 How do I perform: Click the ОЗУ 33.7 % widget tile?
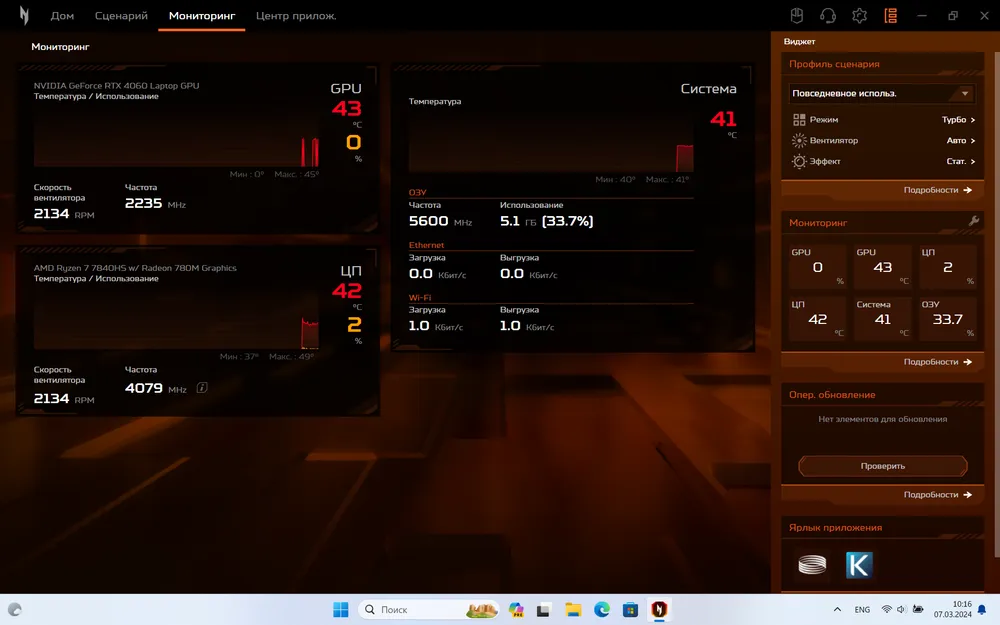947,318
